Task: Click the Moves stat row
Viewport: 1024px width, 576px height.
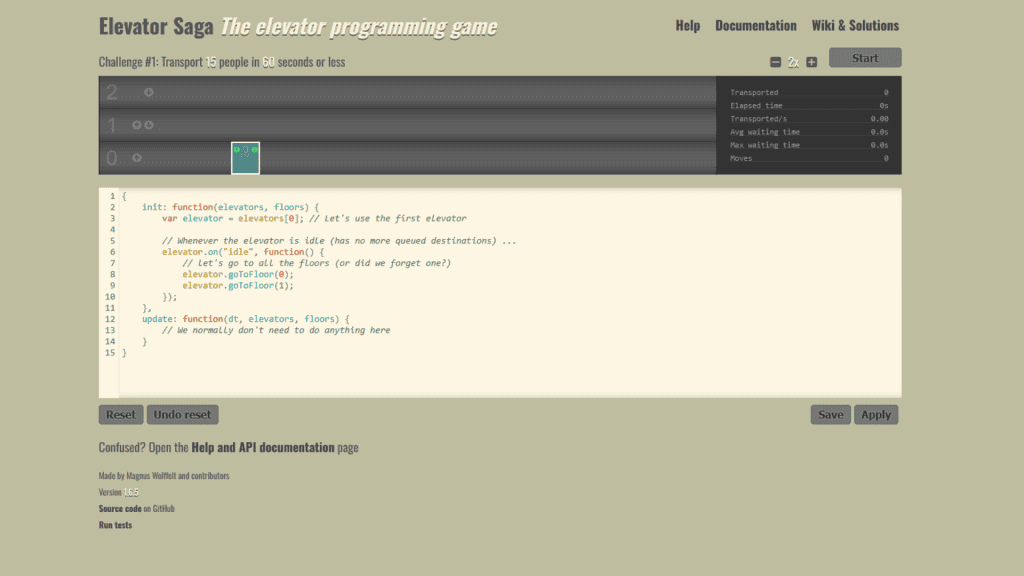Action: pyautogui.click(x=809, y=158)
